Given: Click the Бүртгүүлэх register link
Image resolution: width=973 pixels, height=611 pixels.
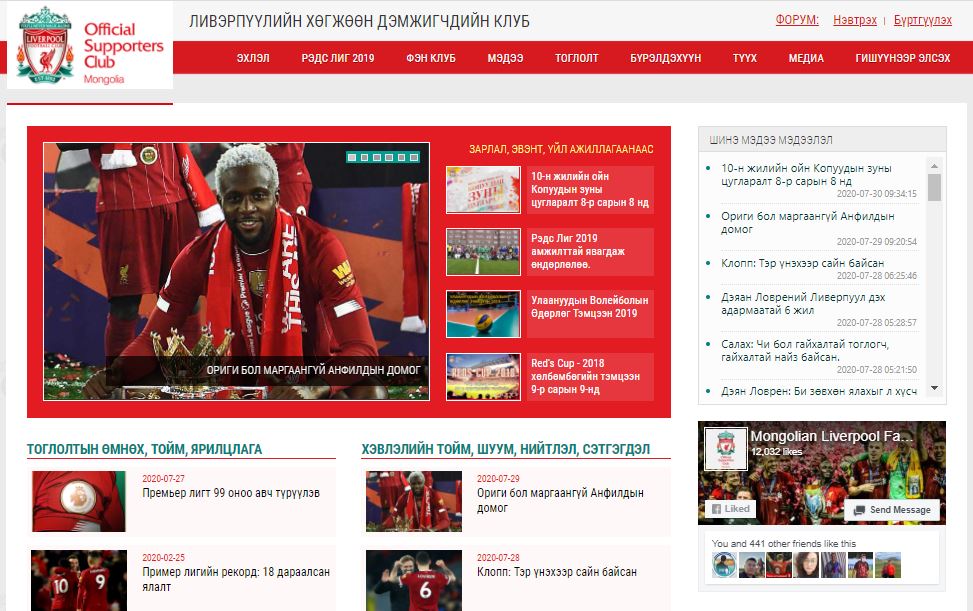Looking at the screenshot, I should 922,20.
